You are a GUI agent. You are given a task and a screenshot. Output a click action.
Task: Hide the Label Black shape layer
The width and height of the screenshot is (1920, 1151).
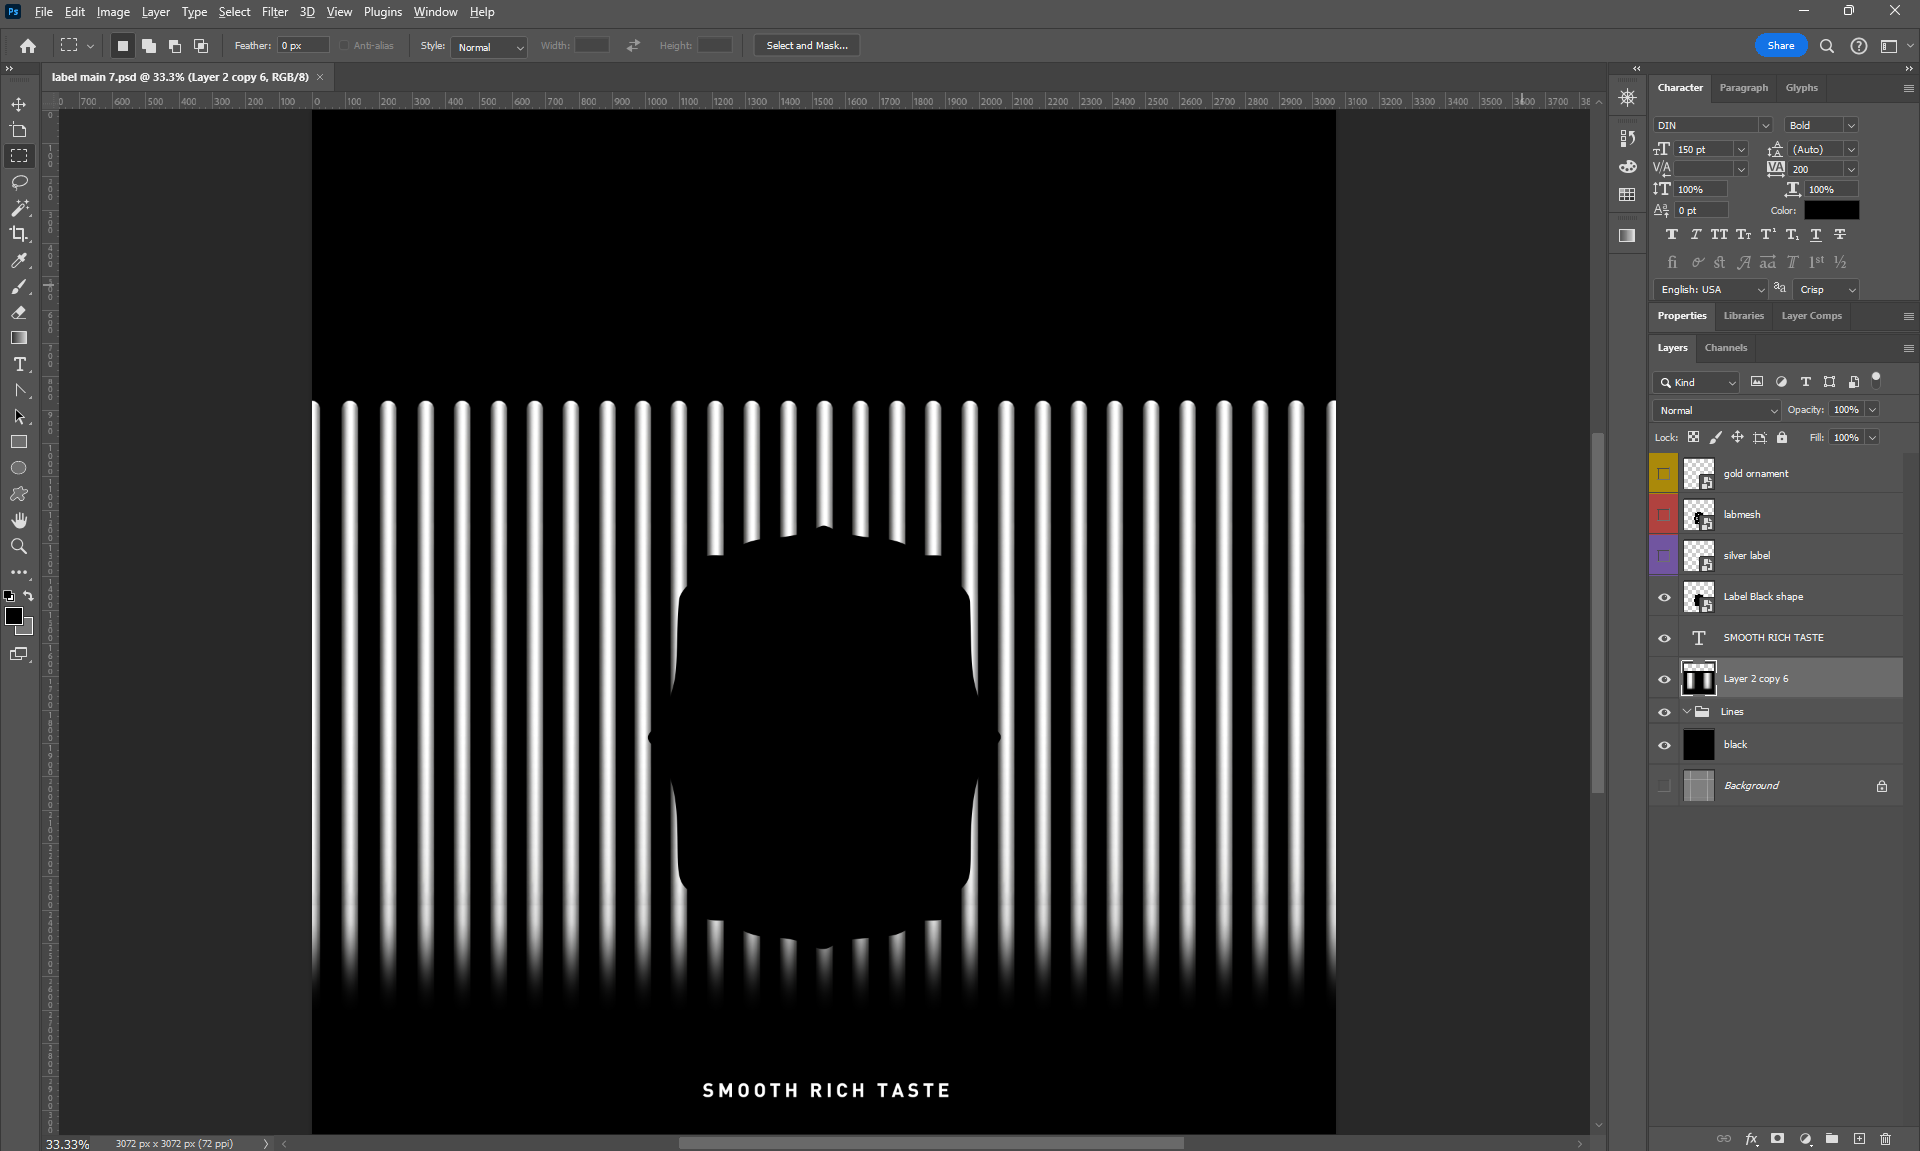click(x=1664, y=597)
